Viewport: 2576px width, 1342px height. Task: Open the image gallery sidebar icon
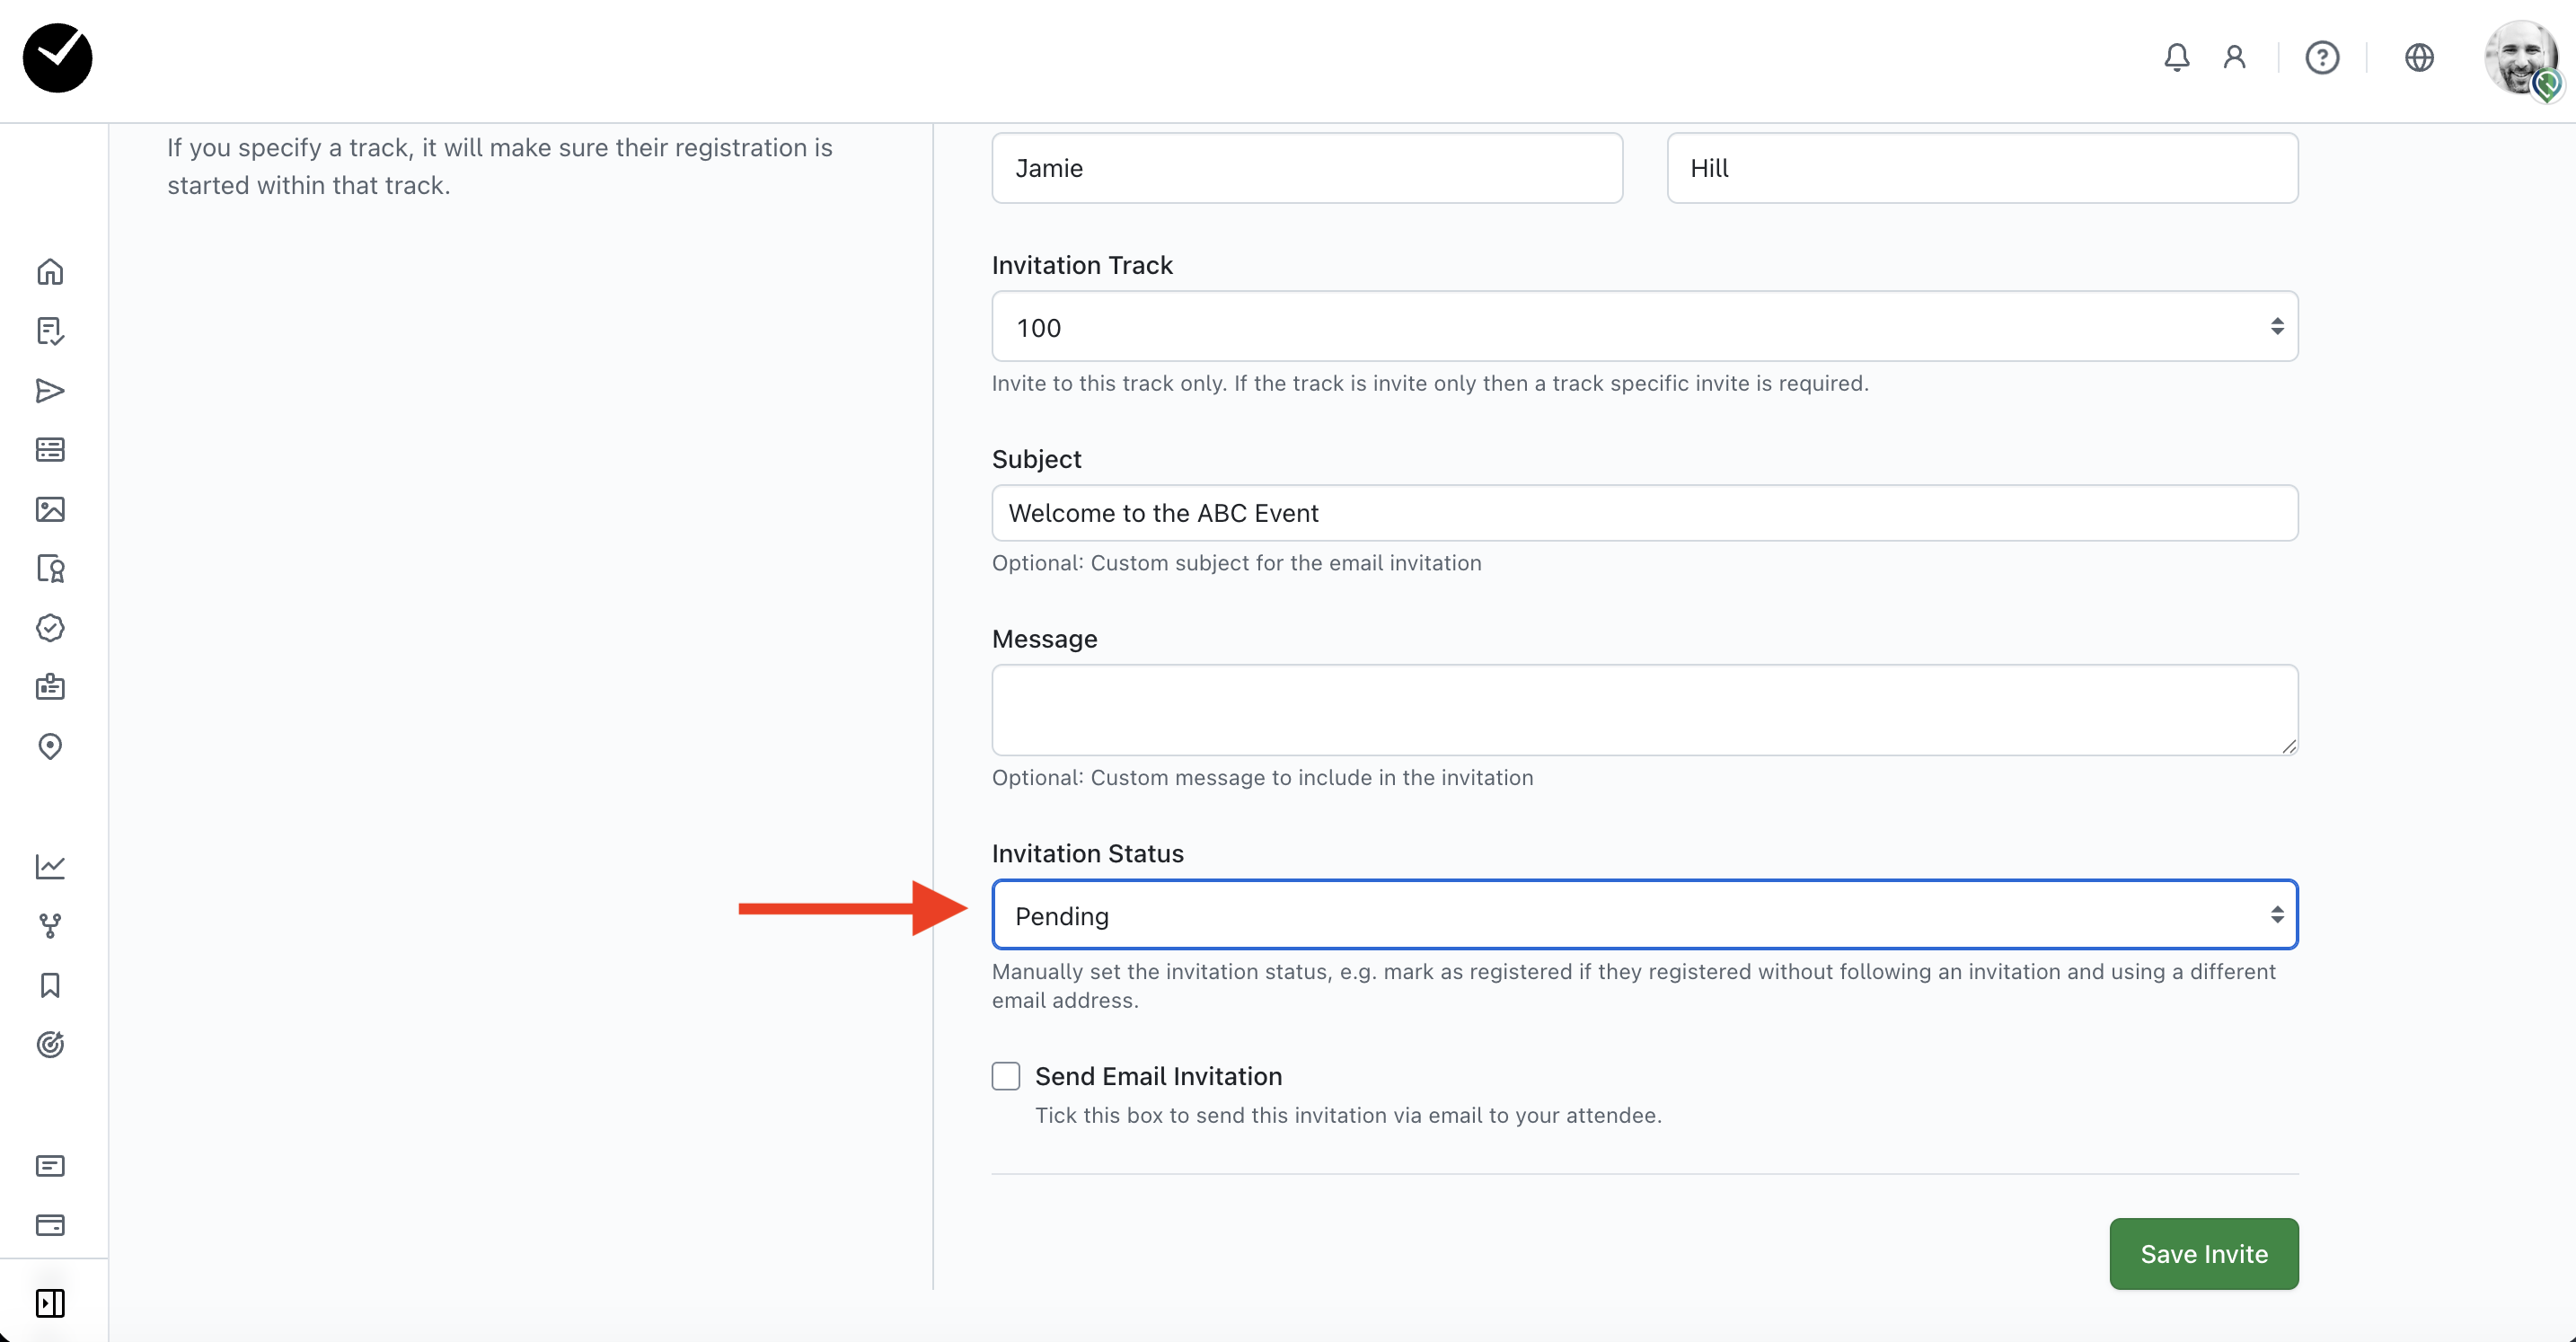coord(50,509)
